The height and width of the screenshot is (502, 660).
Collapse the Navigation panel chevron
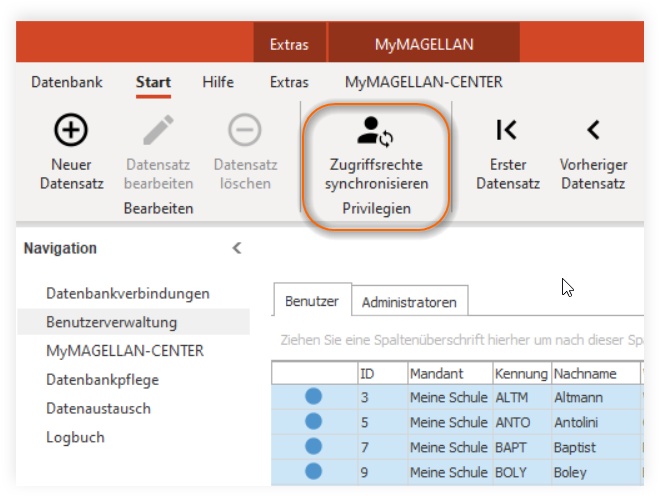tap(237, 248)
